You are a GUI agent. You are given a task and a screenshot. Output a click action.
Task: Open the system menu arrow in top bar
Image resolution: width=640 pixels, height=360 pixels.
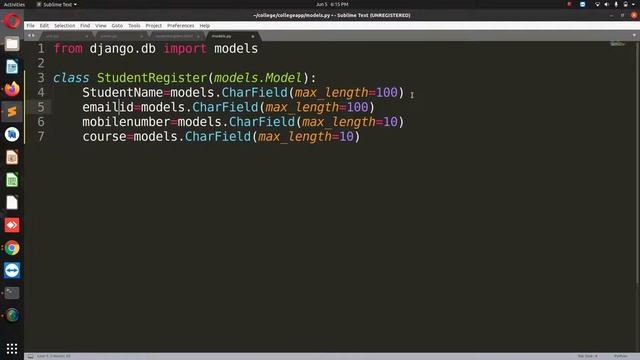pyautogui.click(x=634, y=4)
